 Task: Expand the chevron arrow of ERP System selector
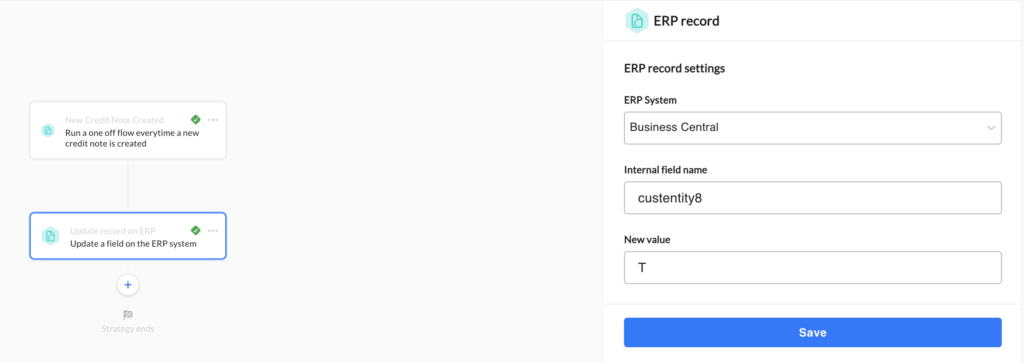coord(991,128)
